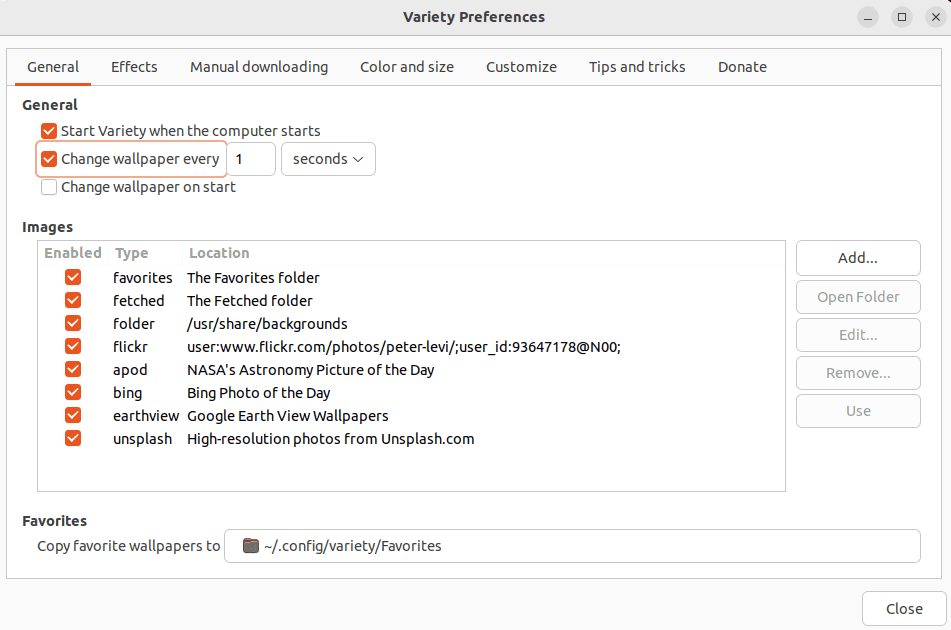The image size is (951, 630).
Task: Select the flickr peter-levi user location
Action: point(404,347)
